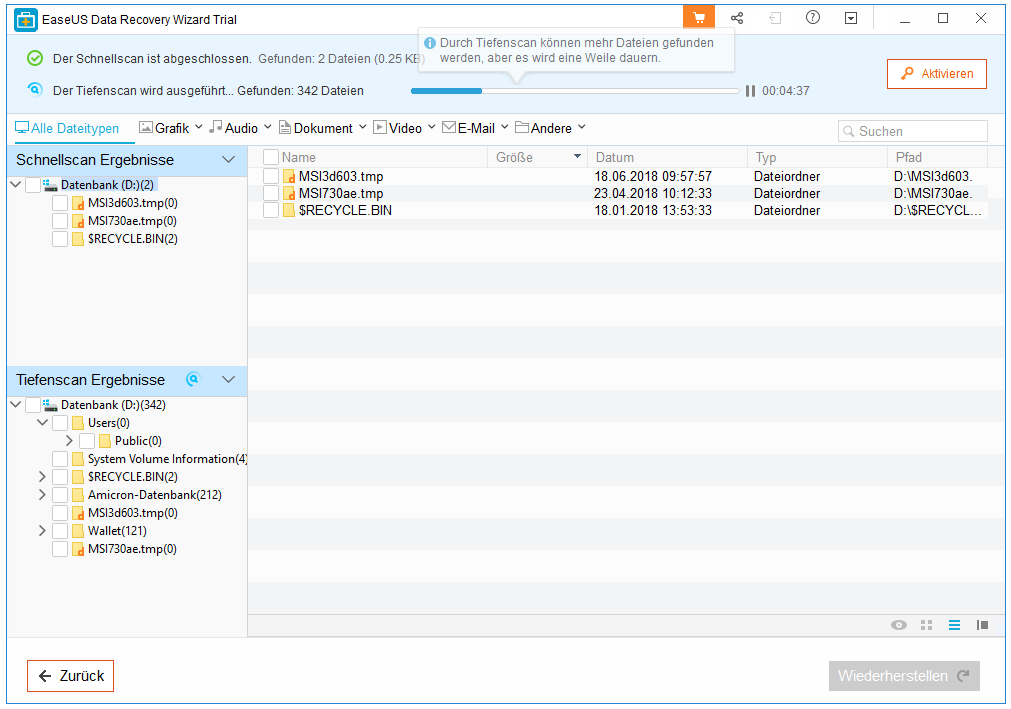
Task: Click the green Schnellscan completed check icon
Action: (x=35, y=59)
